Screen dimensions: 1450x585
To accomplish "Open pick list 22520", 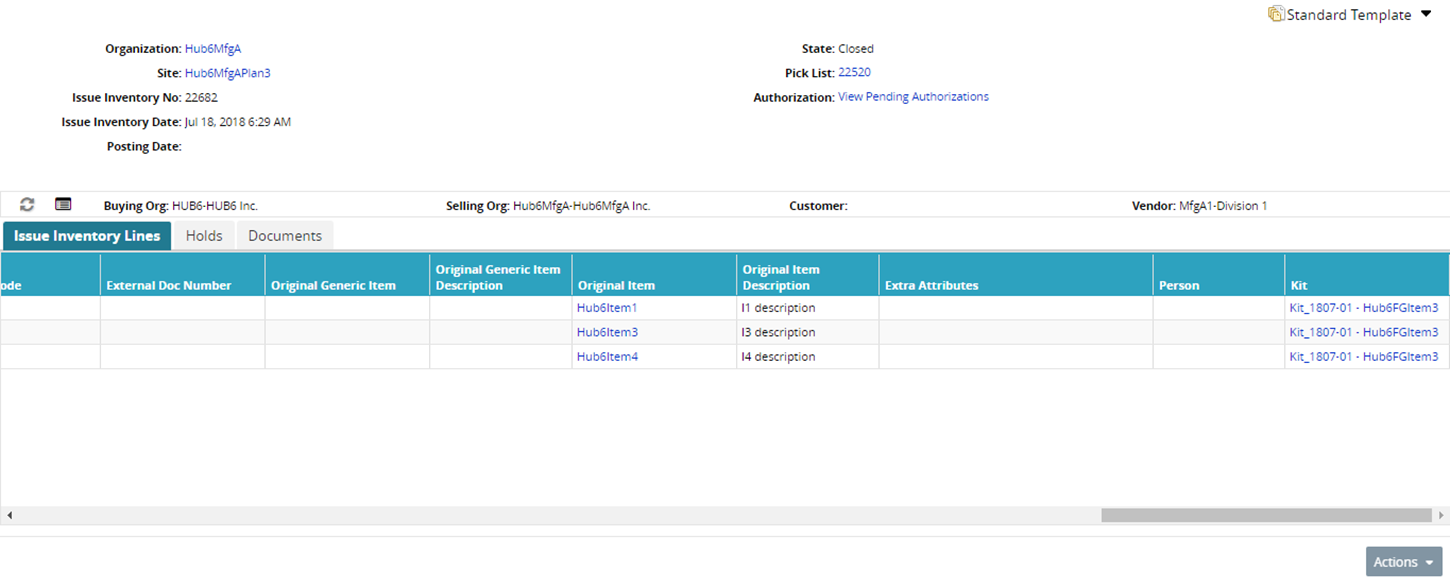I will [854, 73].
